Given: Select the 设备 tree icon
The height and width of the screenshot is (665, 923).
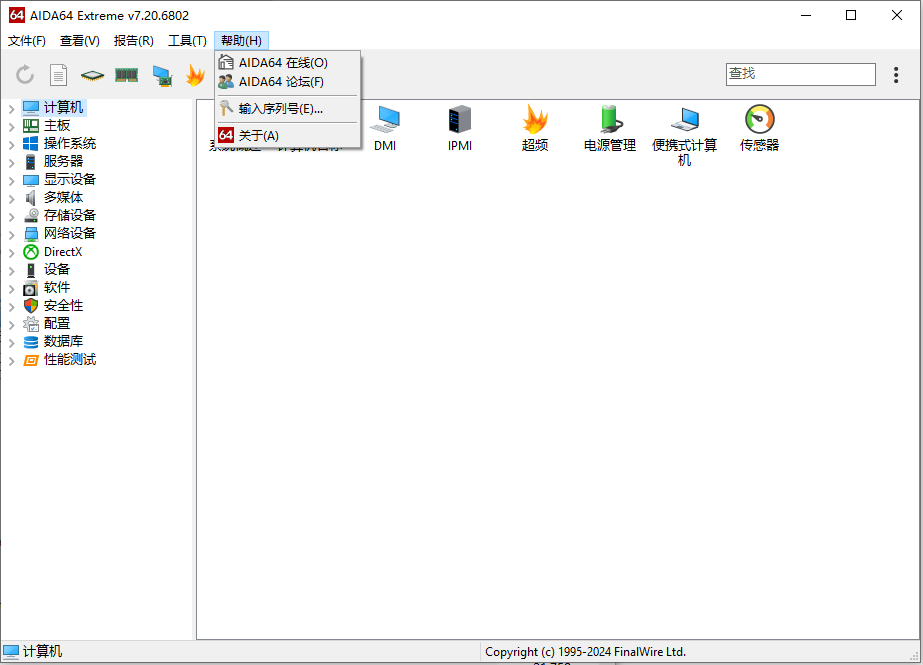Looking at the screenshot, I should coord(31,270).
